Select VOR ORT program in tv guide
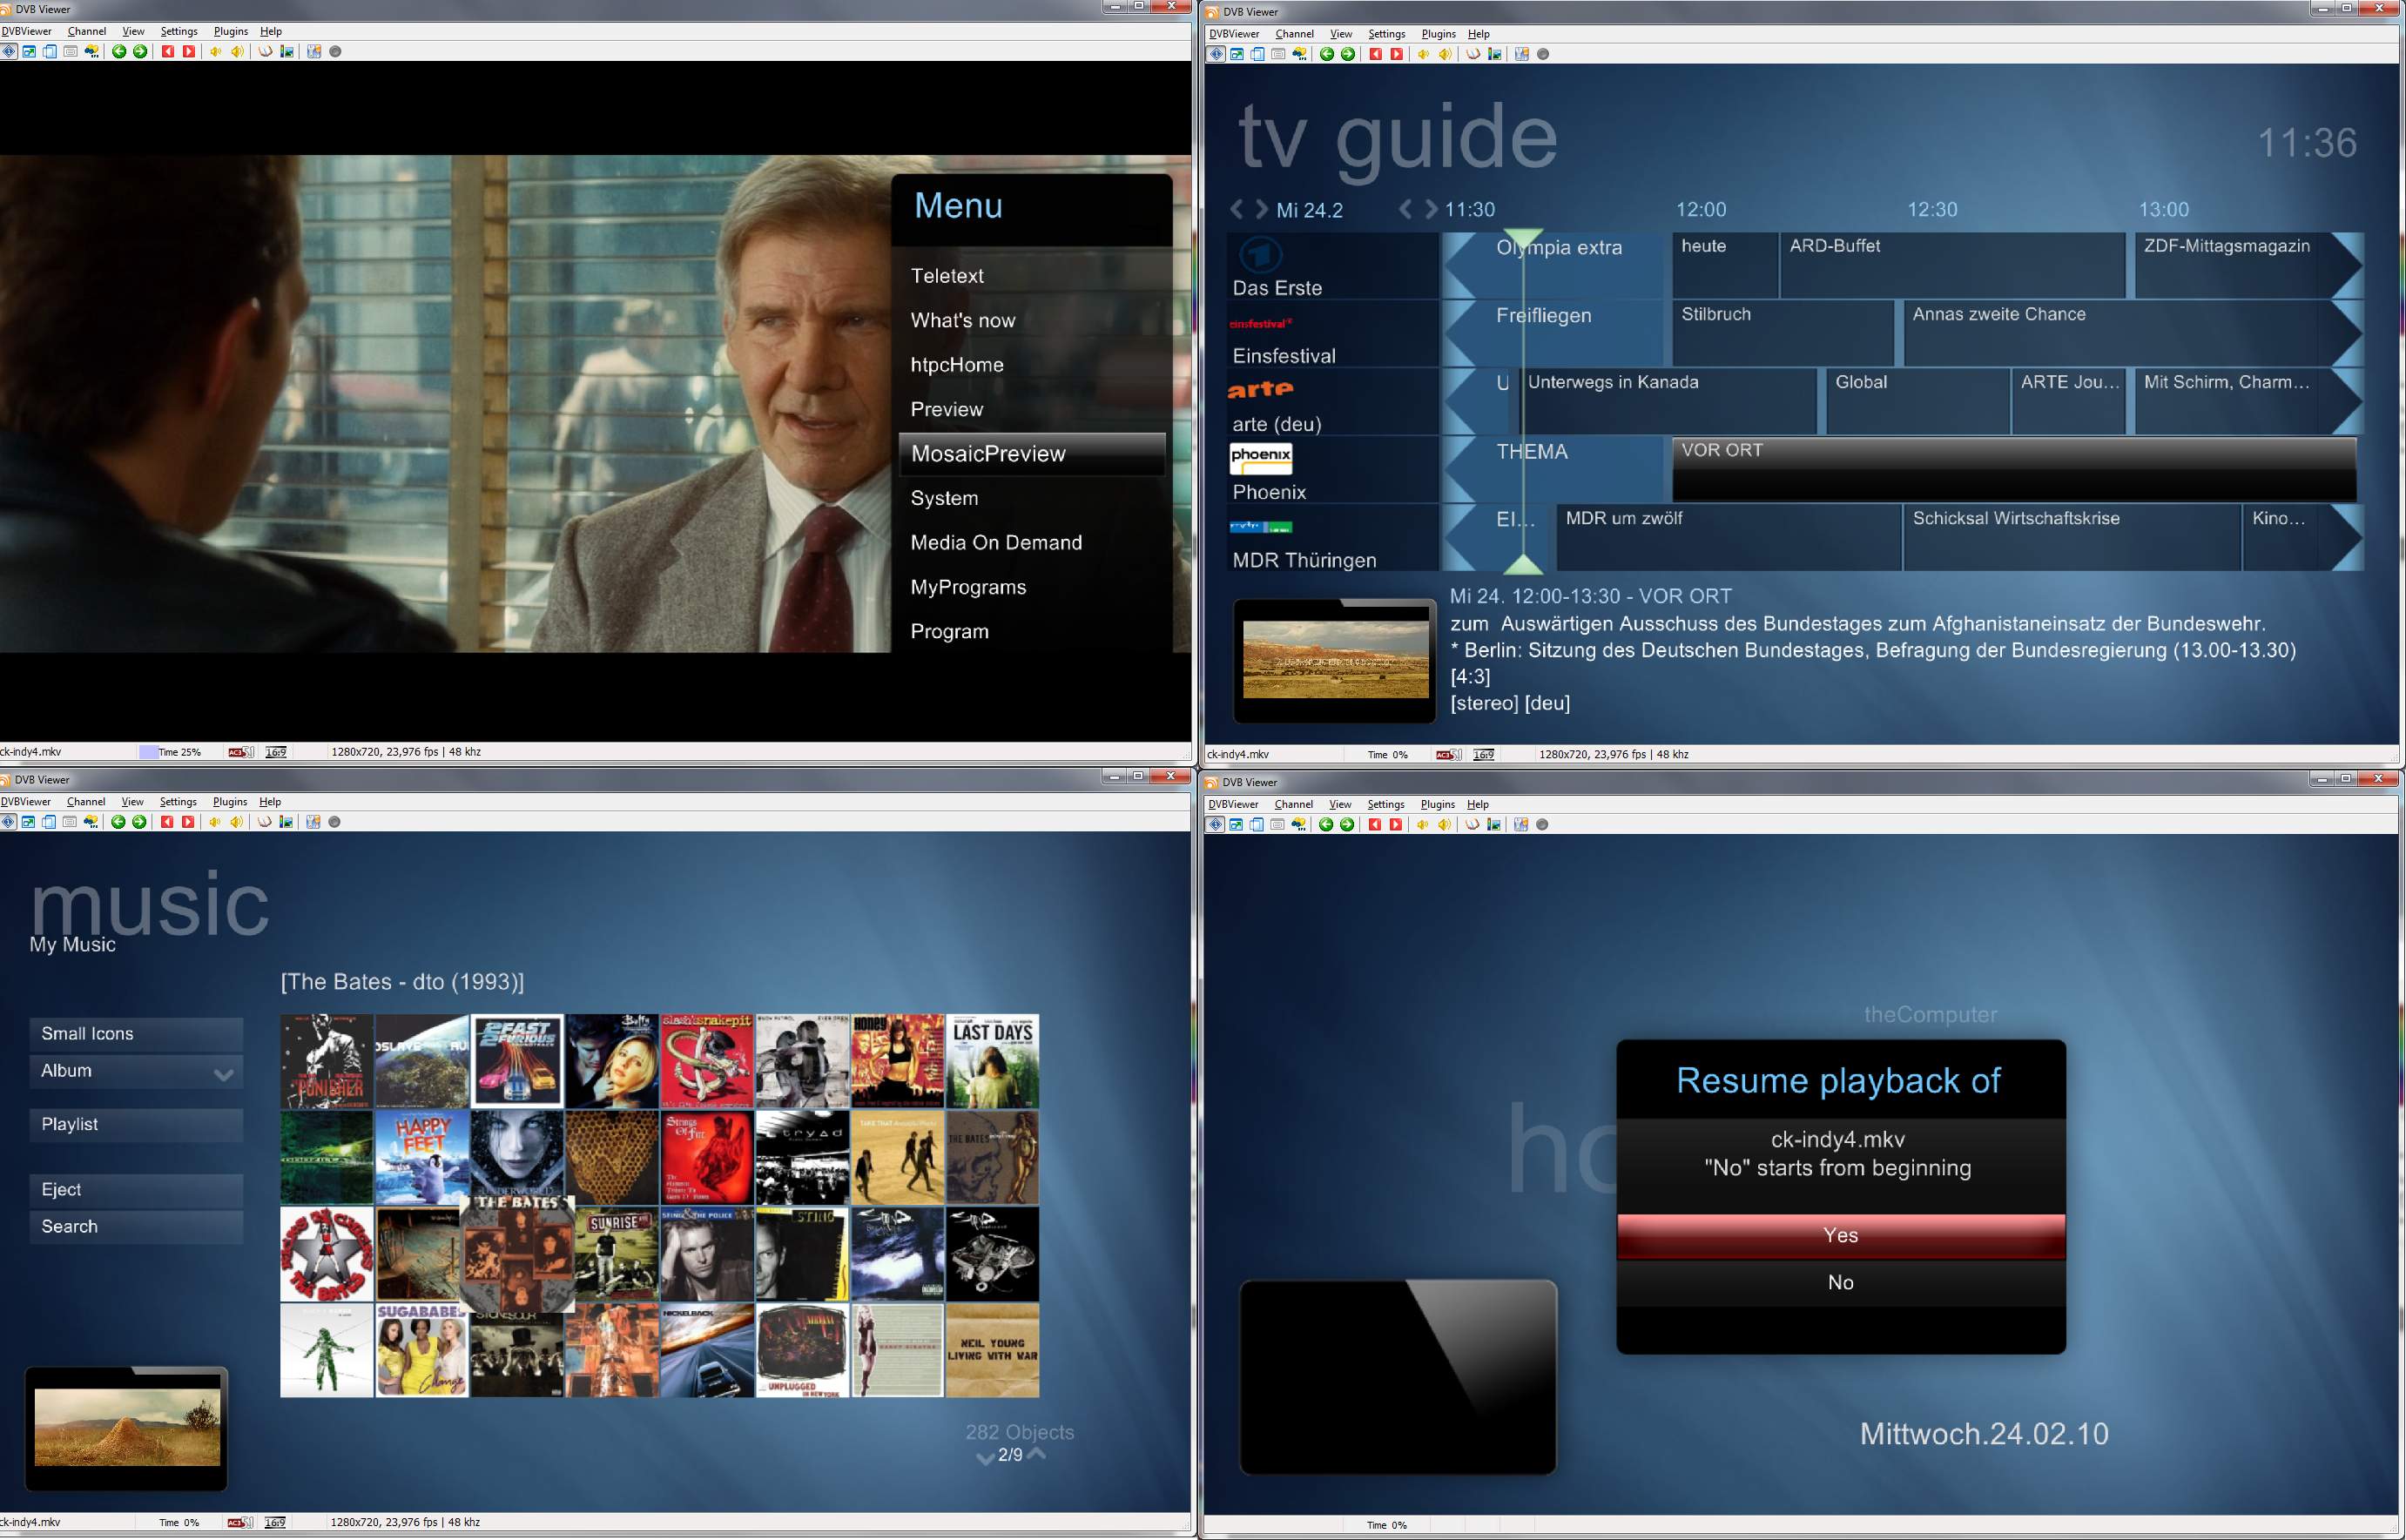Viewport: 2406px width, 1540px height. click(x=2014, y=469)
